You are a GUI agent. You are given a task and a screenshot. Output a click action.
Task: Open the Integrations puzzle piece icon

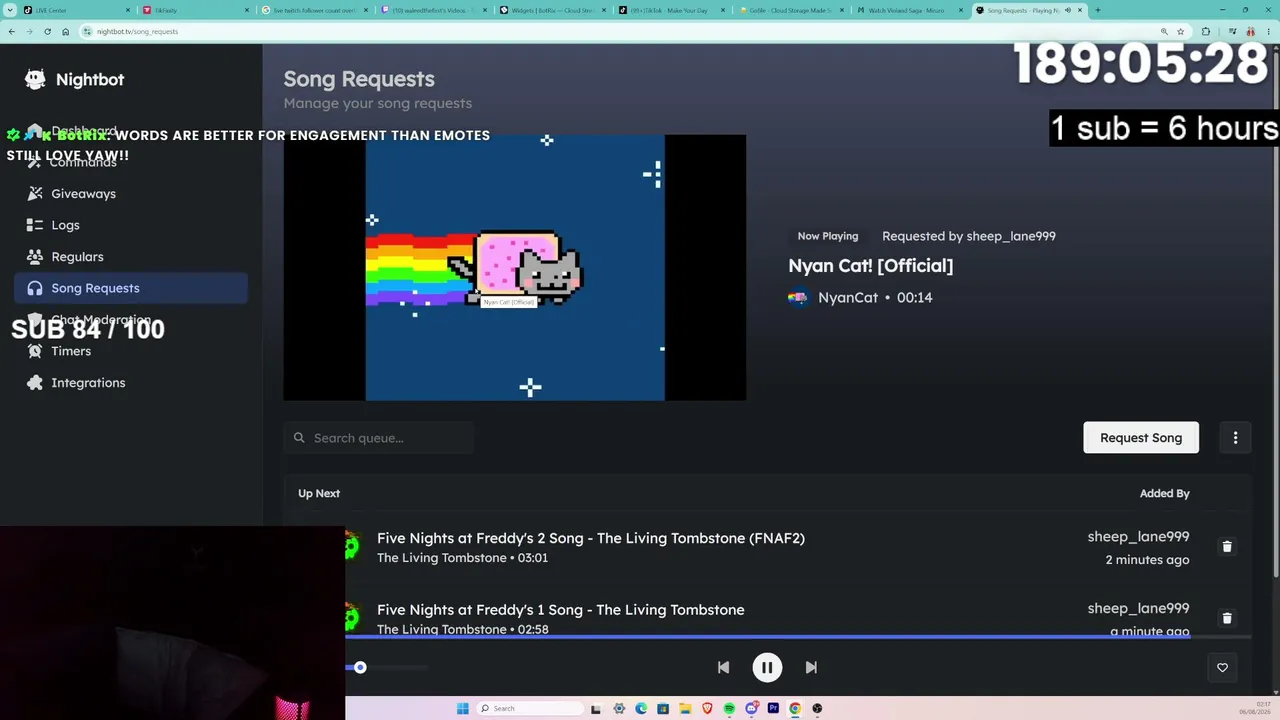pyautogui.click(x=35, y=383)
